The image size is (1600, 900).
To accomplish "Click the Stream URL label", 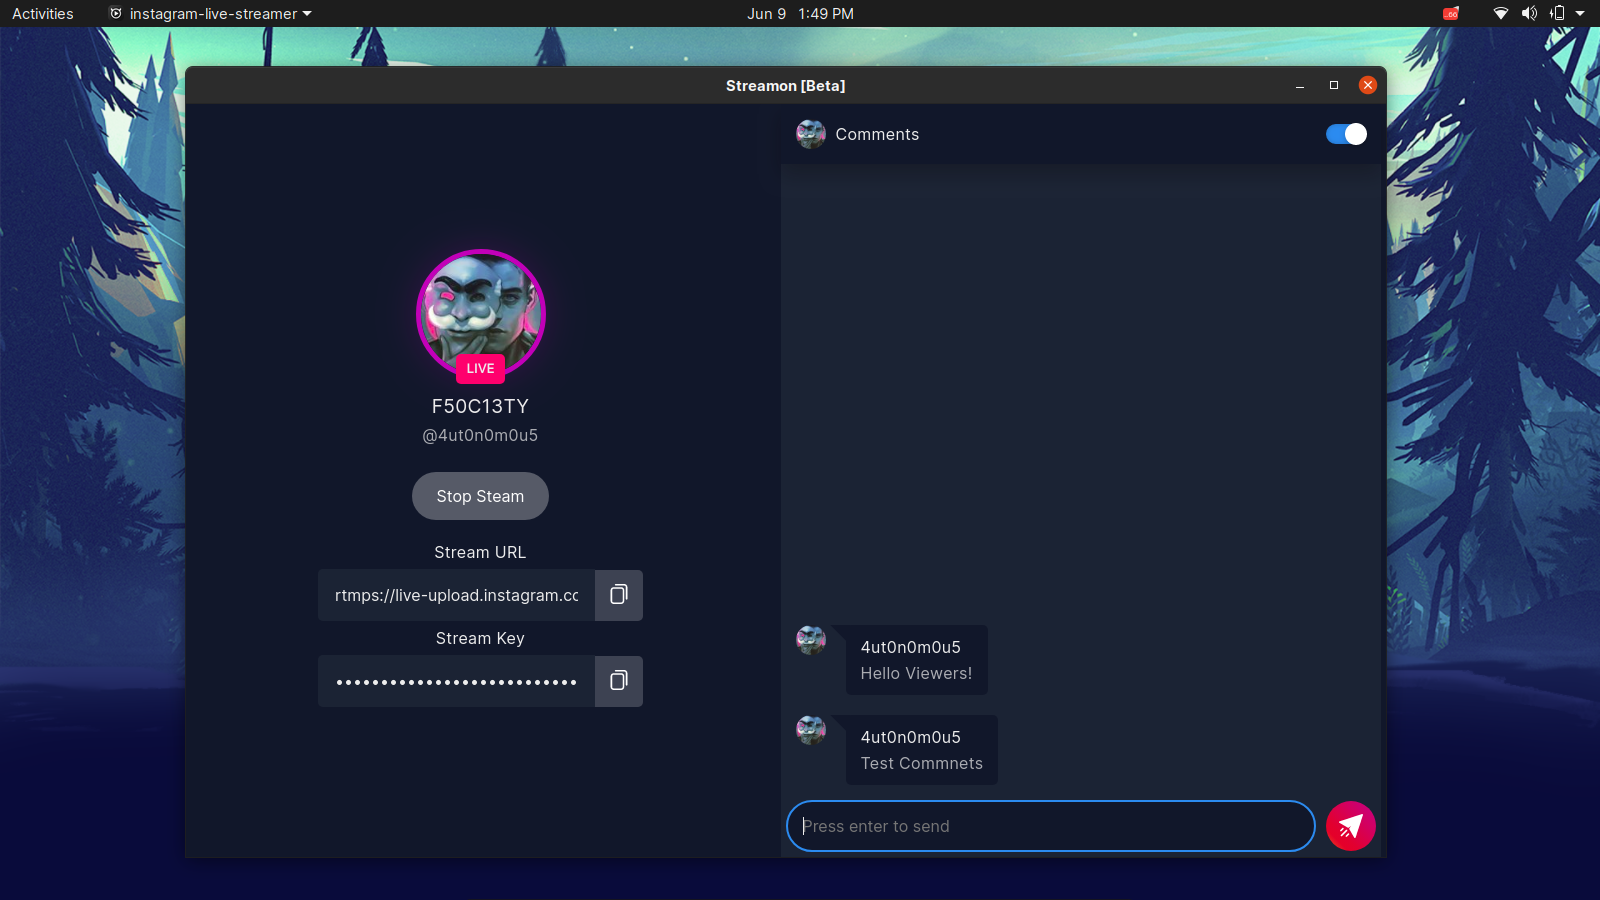I will [x=480, y=552].
